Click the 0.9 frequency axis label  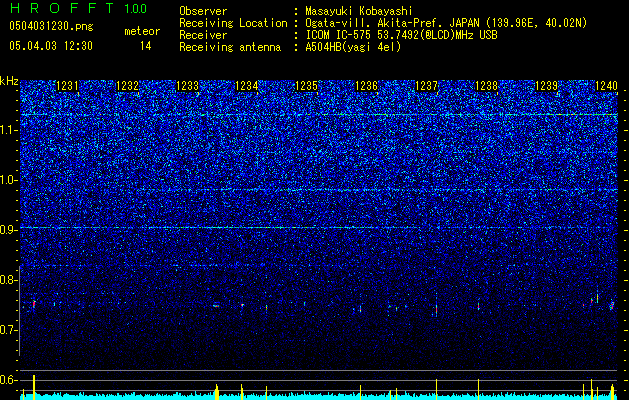8,230
